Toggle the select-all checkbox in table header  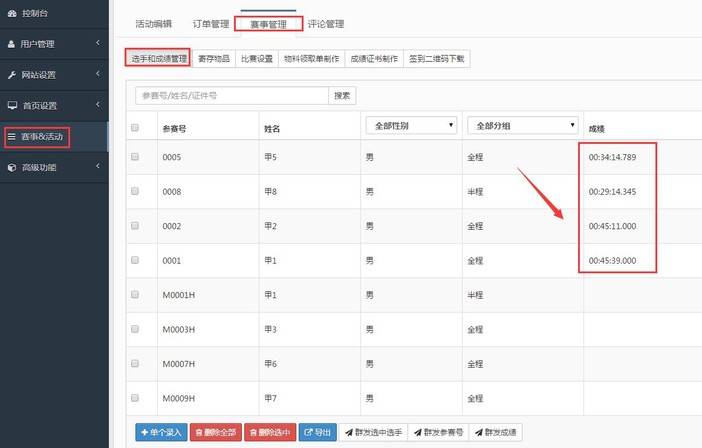[x=135, y=127]
